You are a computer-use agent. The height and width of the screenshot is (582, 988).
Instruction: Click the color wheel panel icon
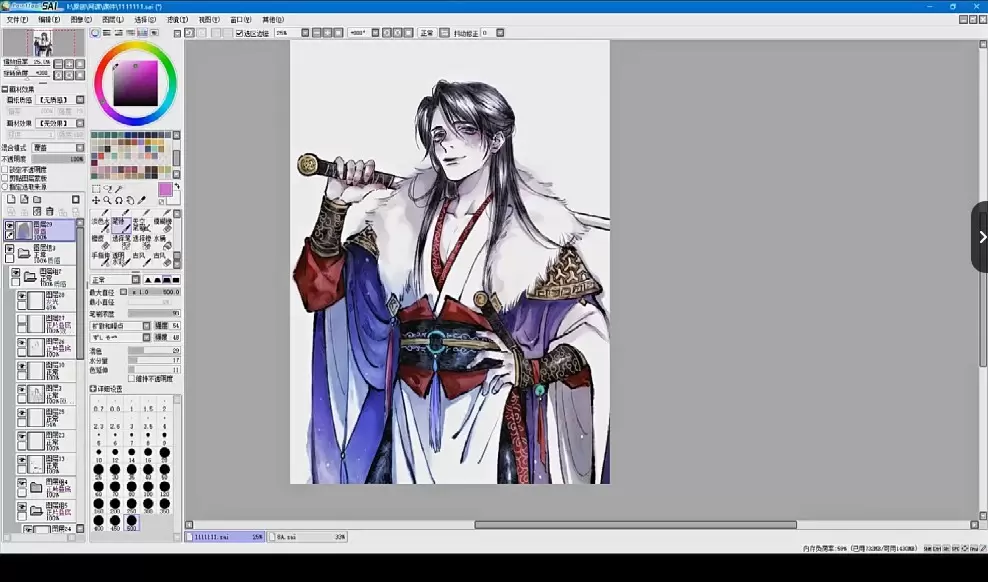[x=95, y=33]
